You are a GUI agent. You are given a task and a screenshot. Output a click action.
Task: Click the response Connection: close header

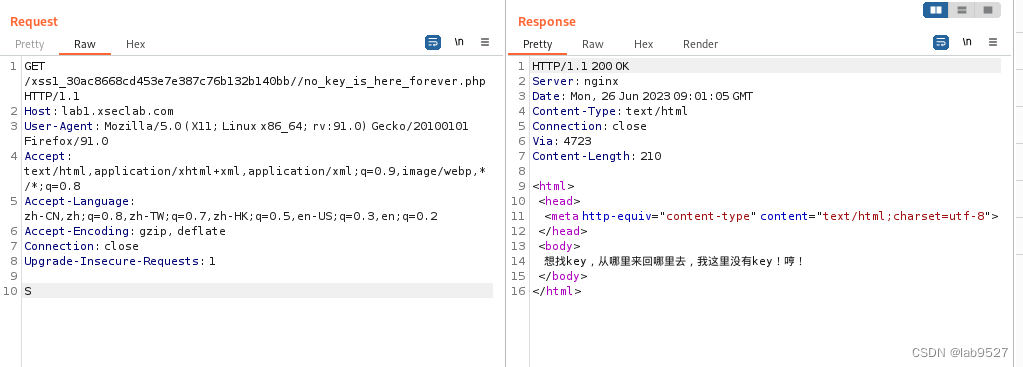tap(589, 126)
